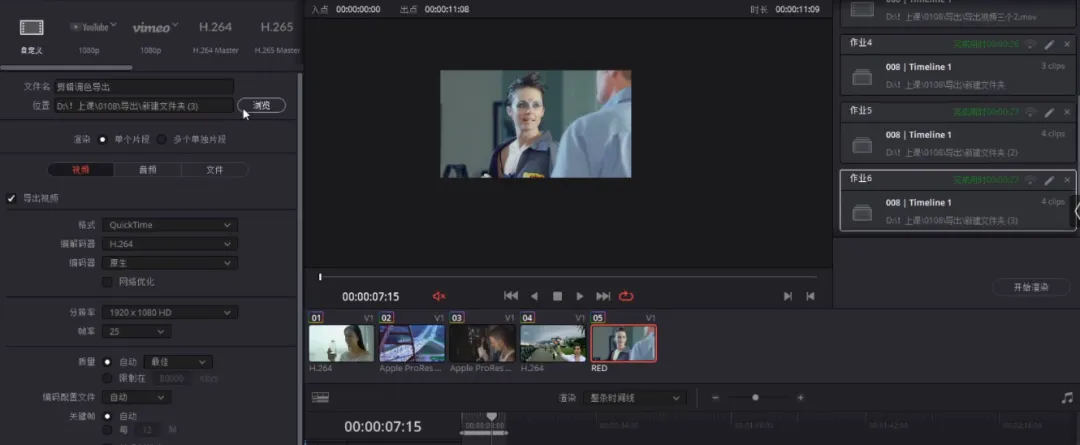Click the timeline playhead marker

click(491, 417)
